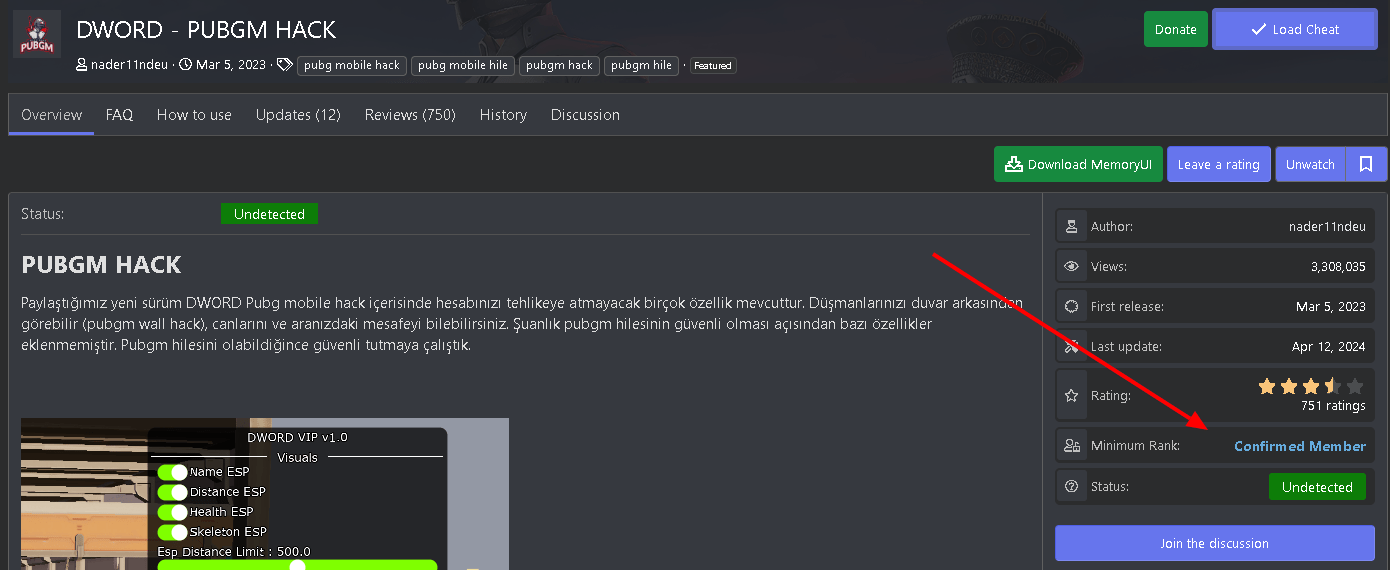
Task: Click the Confirmed Member rank link
Action: click(1300, 446)
